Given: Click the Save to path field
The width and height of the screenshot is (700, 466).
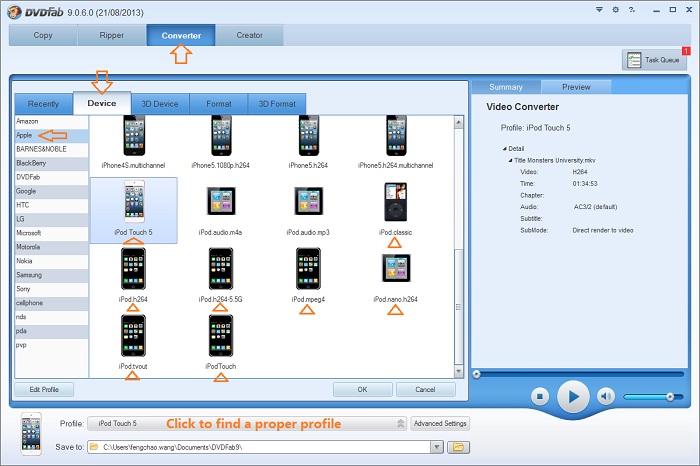Looking at the screenshot, I should tap(259, 447).
